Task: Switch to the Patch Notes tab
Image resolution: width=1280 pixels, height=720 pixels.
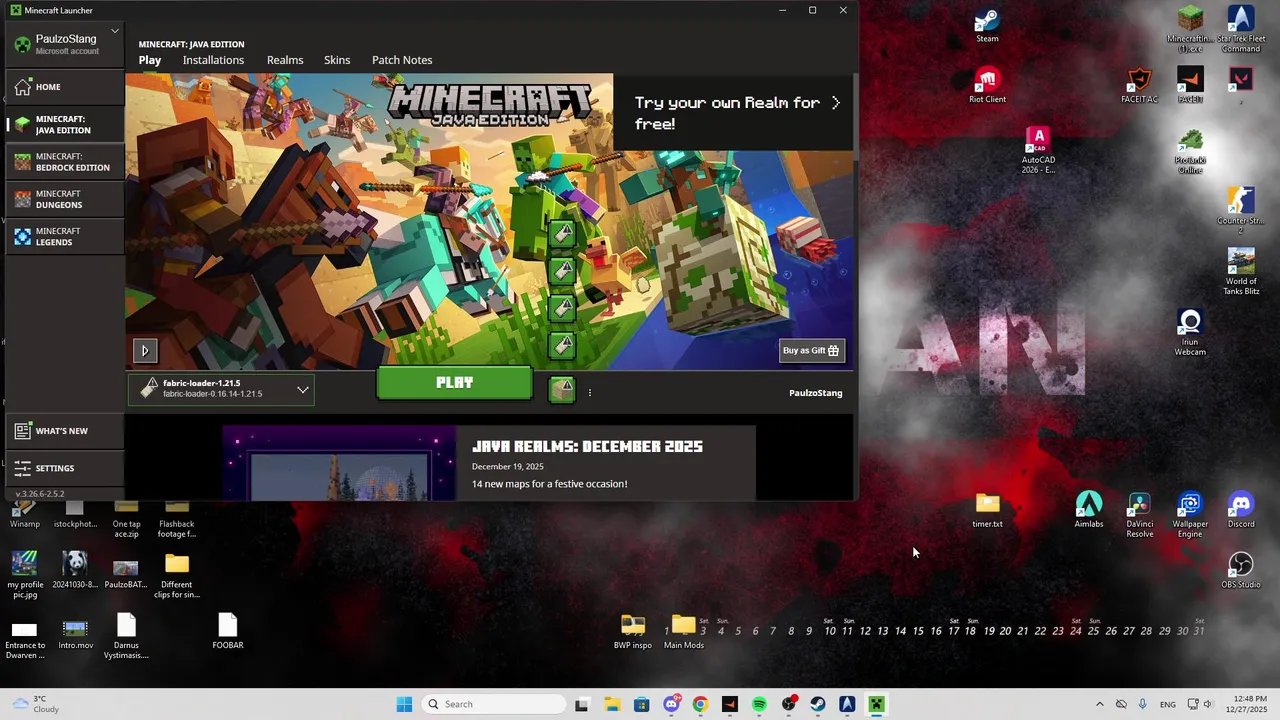Action: [402, 60]
